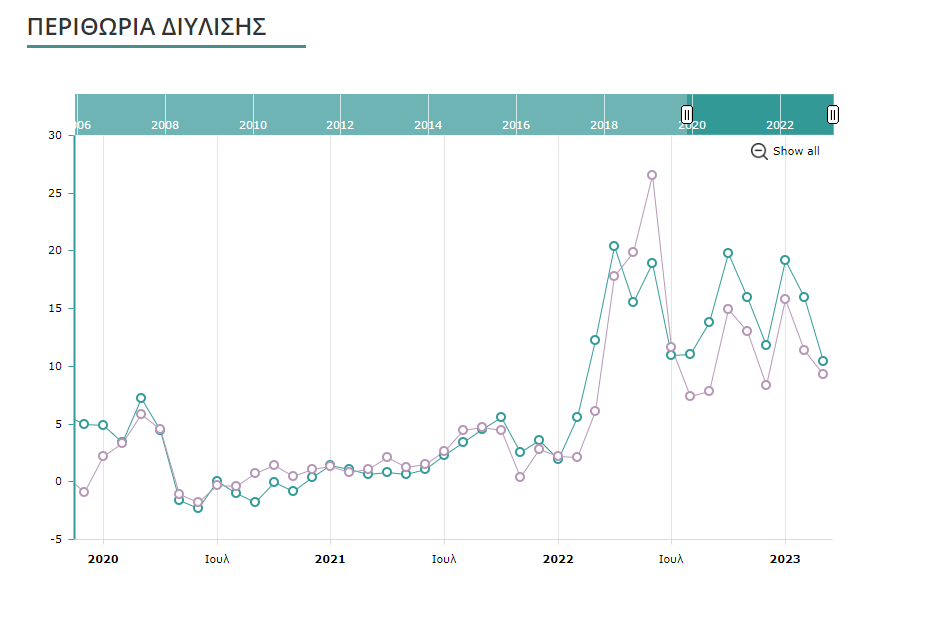The height and width of the screenshot is (621, 949).
Task: Click 2008 on the range scrollbar
Action: (x=165, y=125)
